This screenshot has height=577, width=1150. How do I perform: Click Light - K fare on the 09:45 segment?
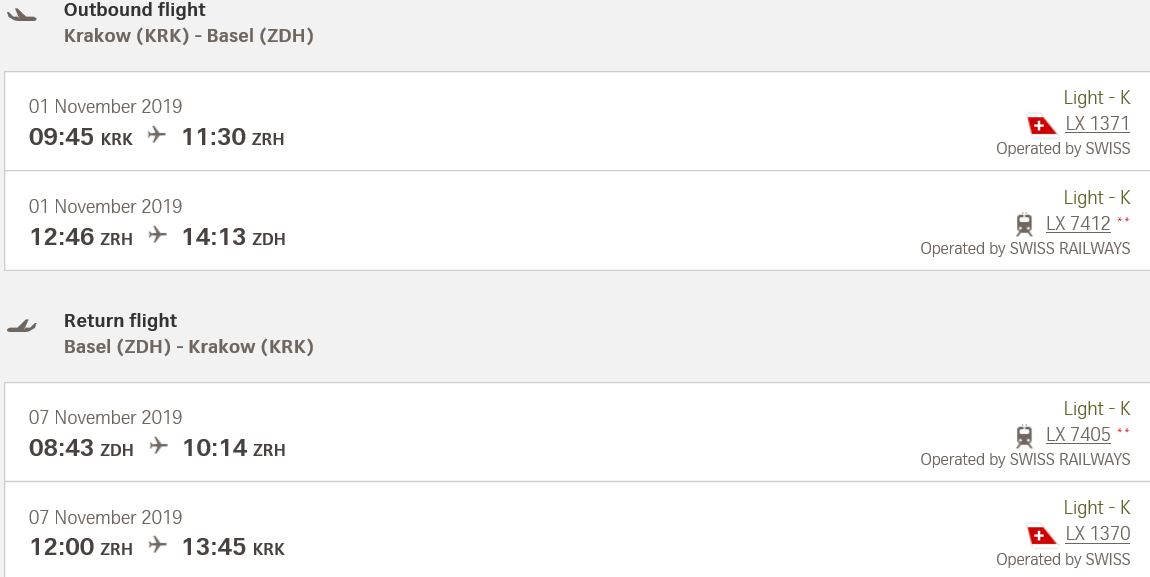point(1097,98)
